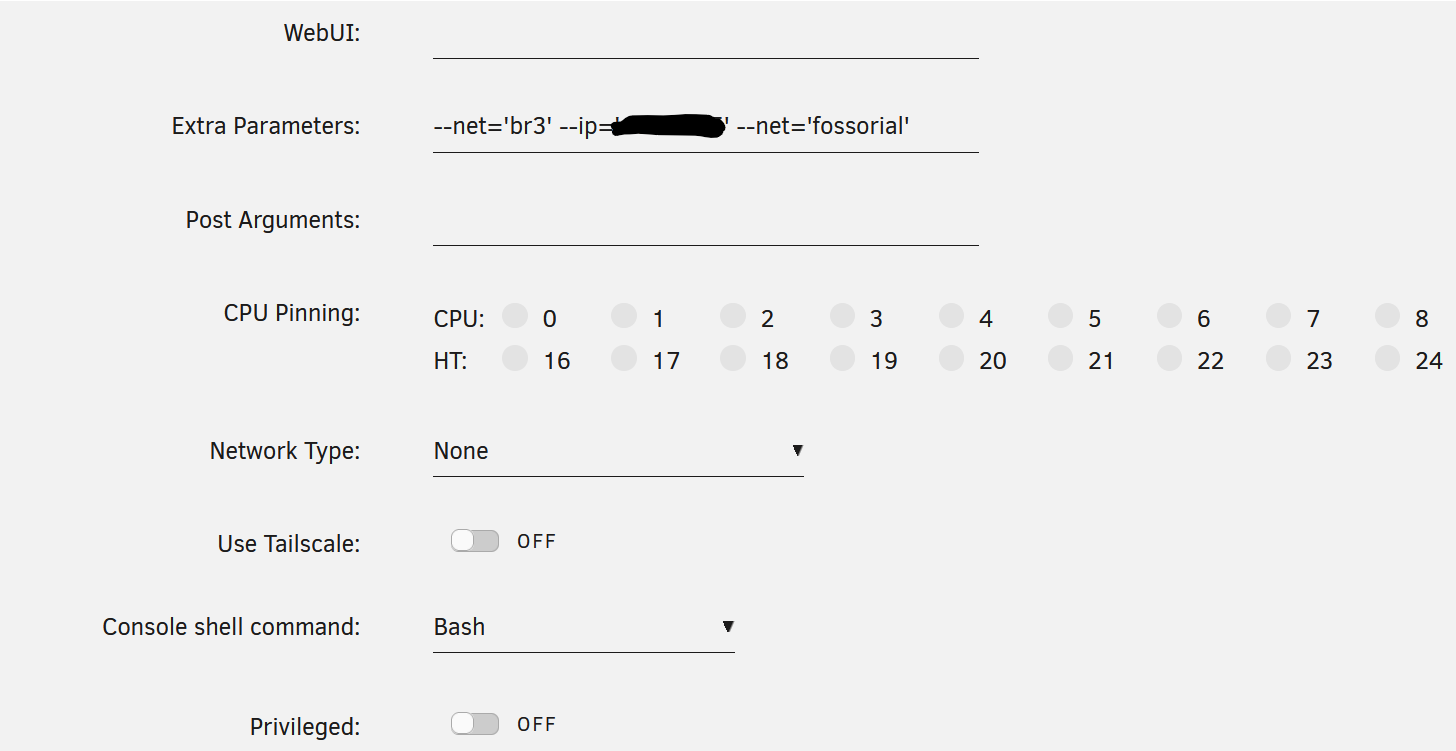
Task: Check hyperthread 18 checkbox
Action: coord(733,359)
